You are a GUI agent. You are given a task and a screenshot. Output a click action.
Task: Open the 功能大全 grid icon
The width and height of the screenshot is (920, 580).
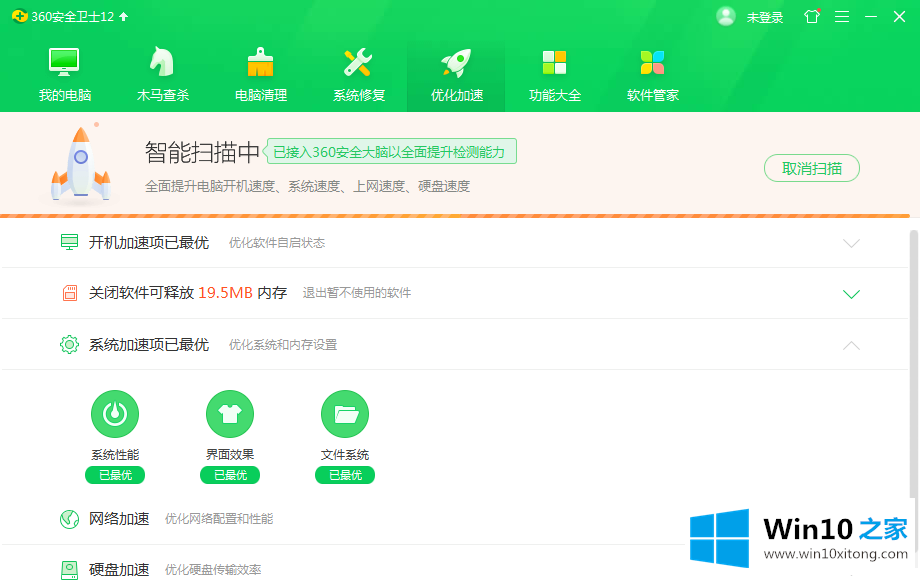(554, 62)
